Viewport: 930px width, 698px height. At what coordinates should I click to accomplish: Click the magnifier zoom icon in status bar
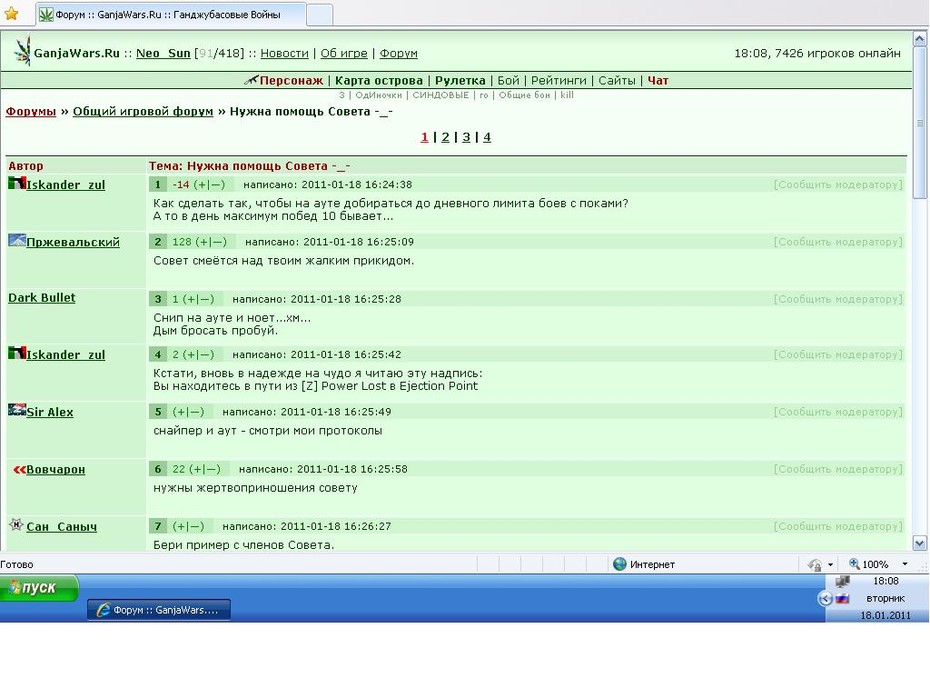854,564
